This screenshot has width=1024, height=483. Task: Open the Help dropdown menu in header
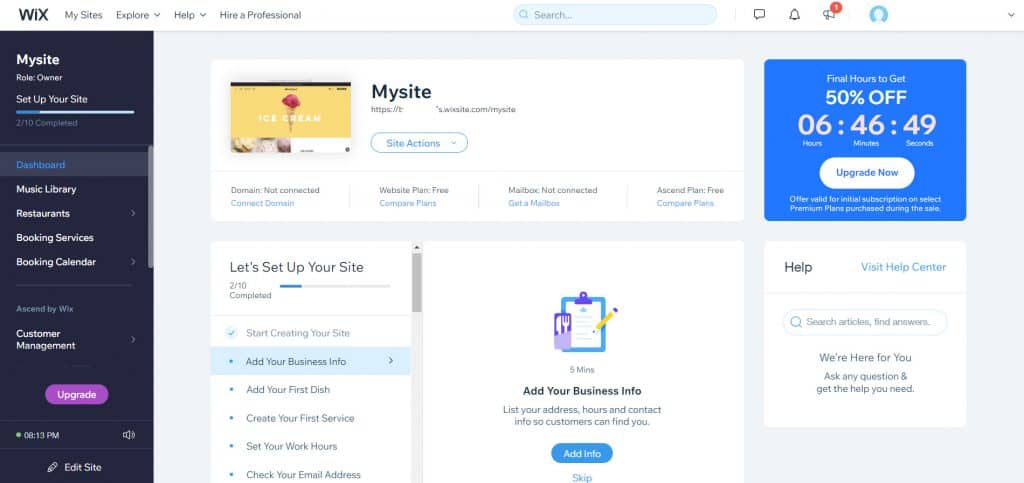tap(190, 14)
